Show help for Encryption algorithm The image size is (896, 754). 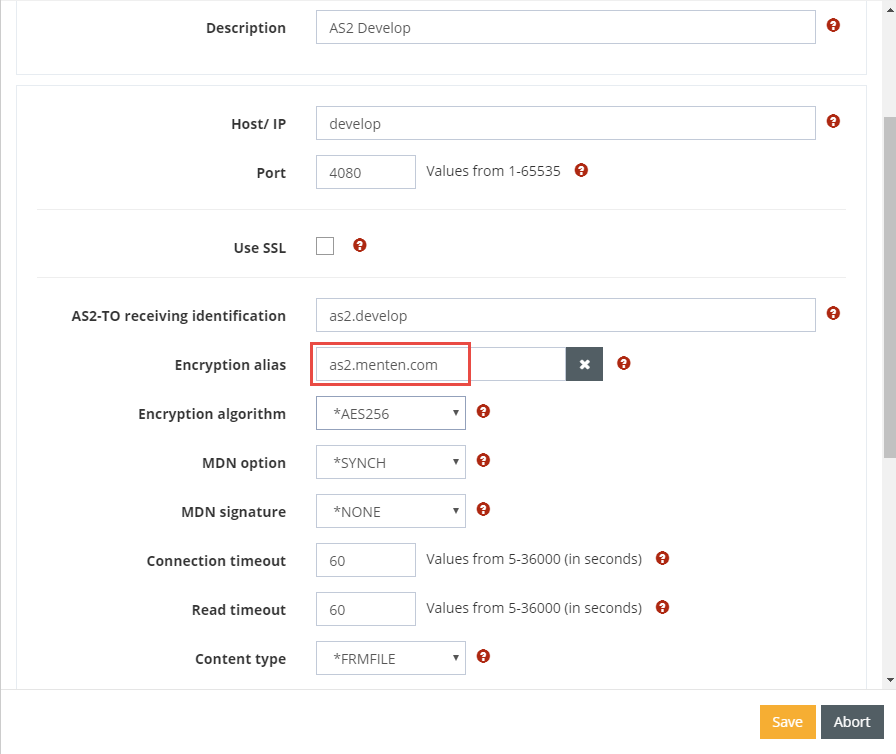[483, 411]
